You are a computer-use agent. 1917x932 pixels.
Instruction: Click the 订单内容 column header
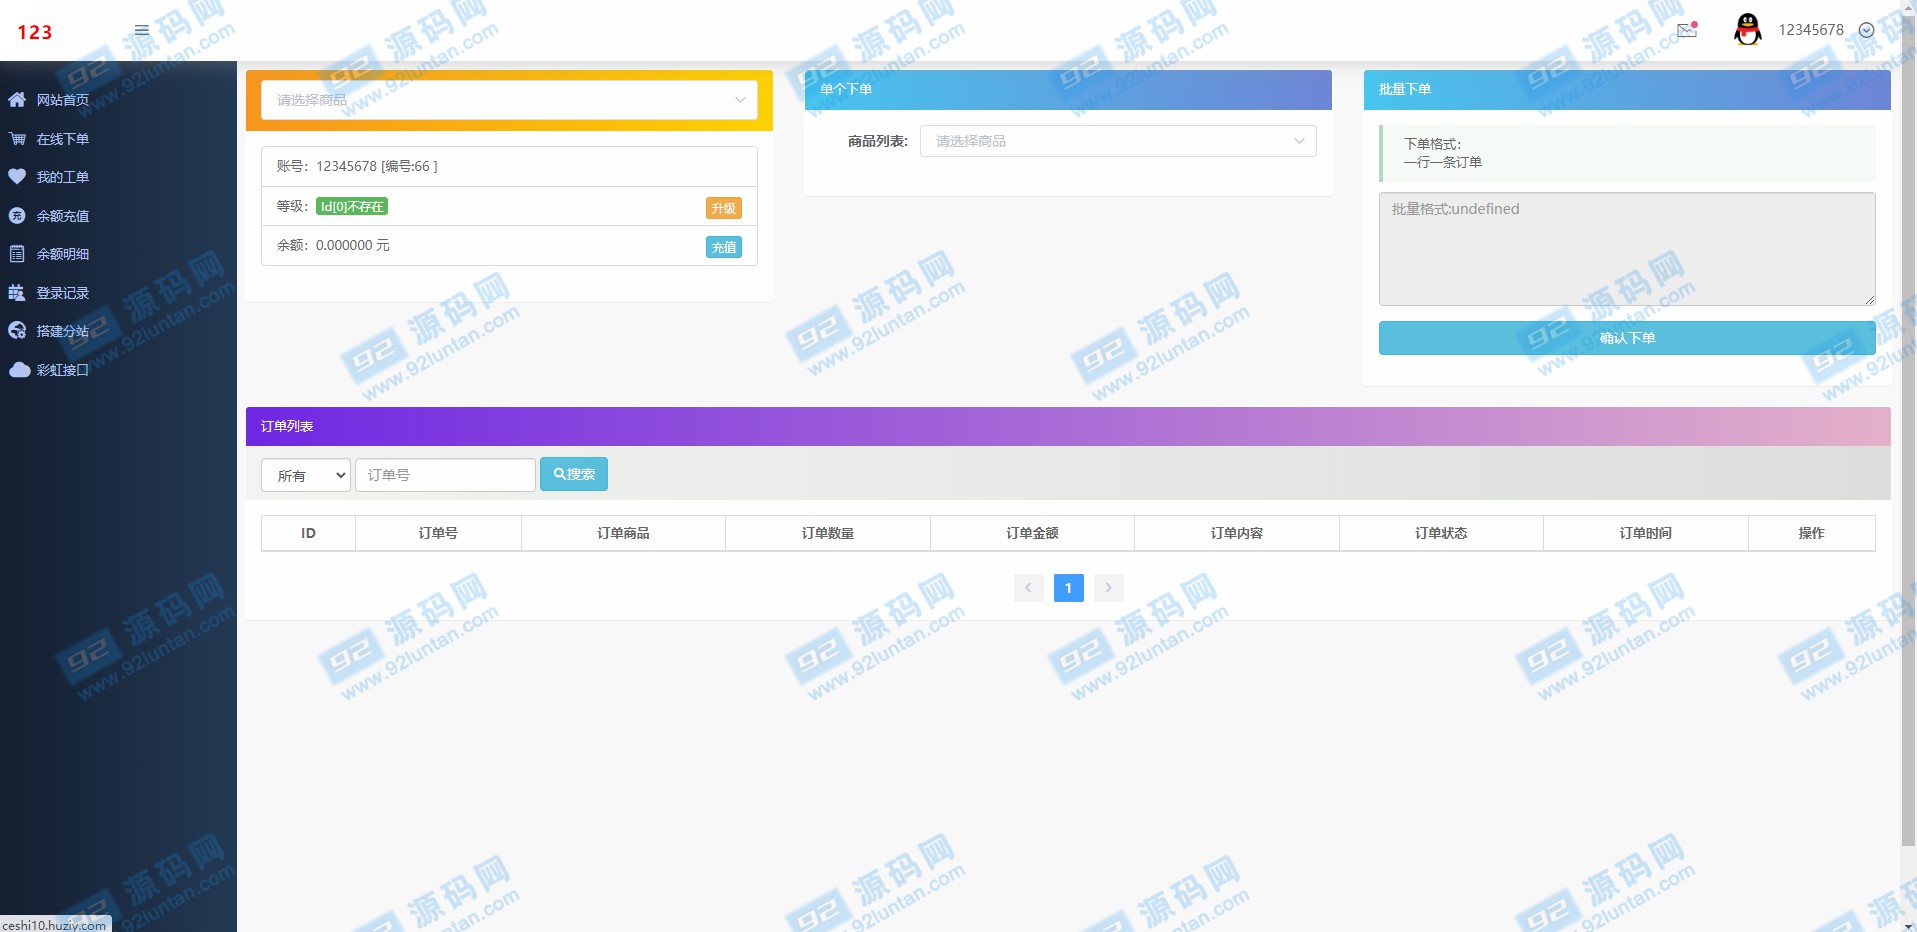tap(1237, 533)
